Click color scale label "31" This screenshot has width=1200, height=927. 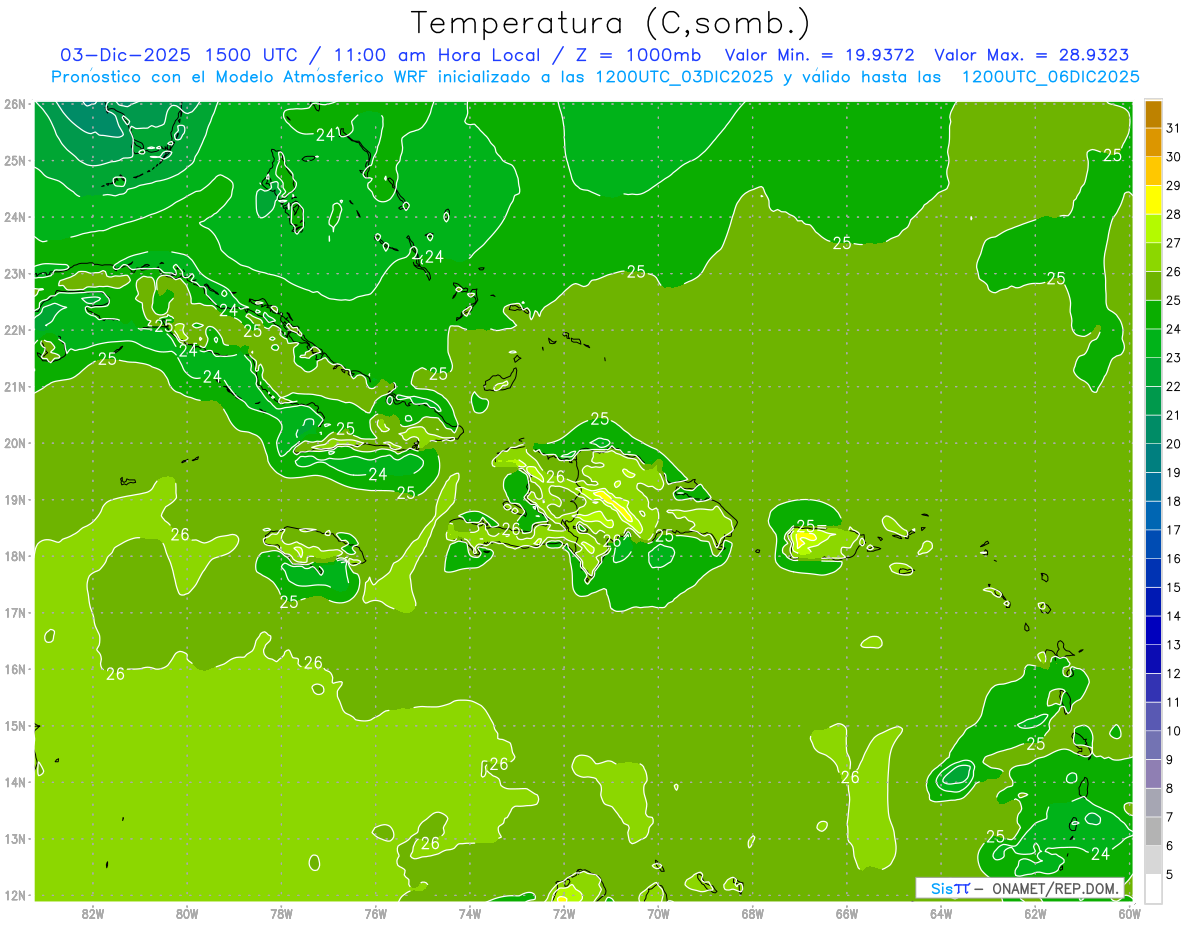[1173, 128]
